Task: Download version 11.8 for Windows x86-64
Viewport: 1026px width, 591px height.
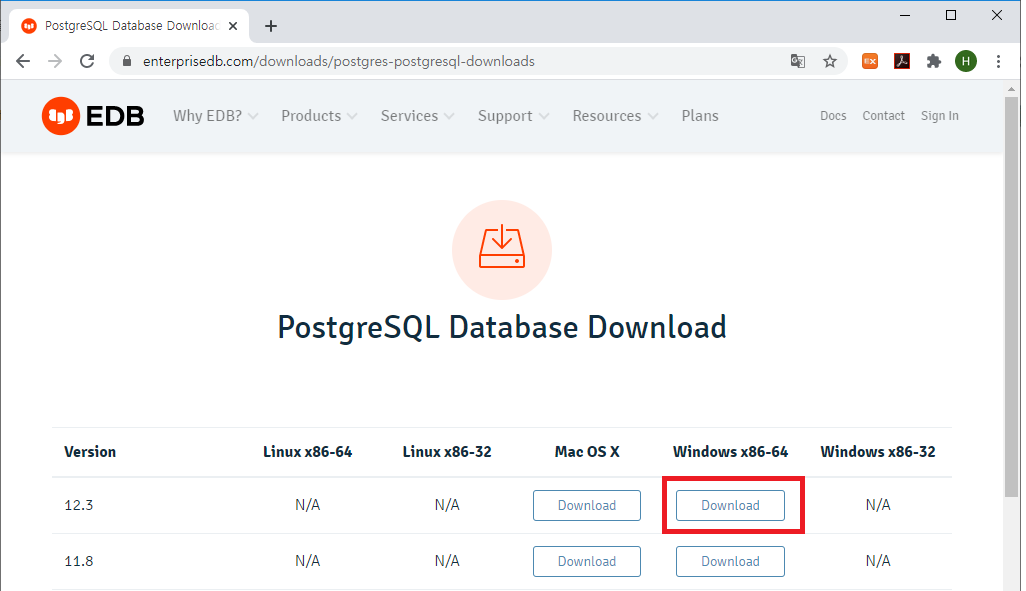Action: click(x=730, y=562)
